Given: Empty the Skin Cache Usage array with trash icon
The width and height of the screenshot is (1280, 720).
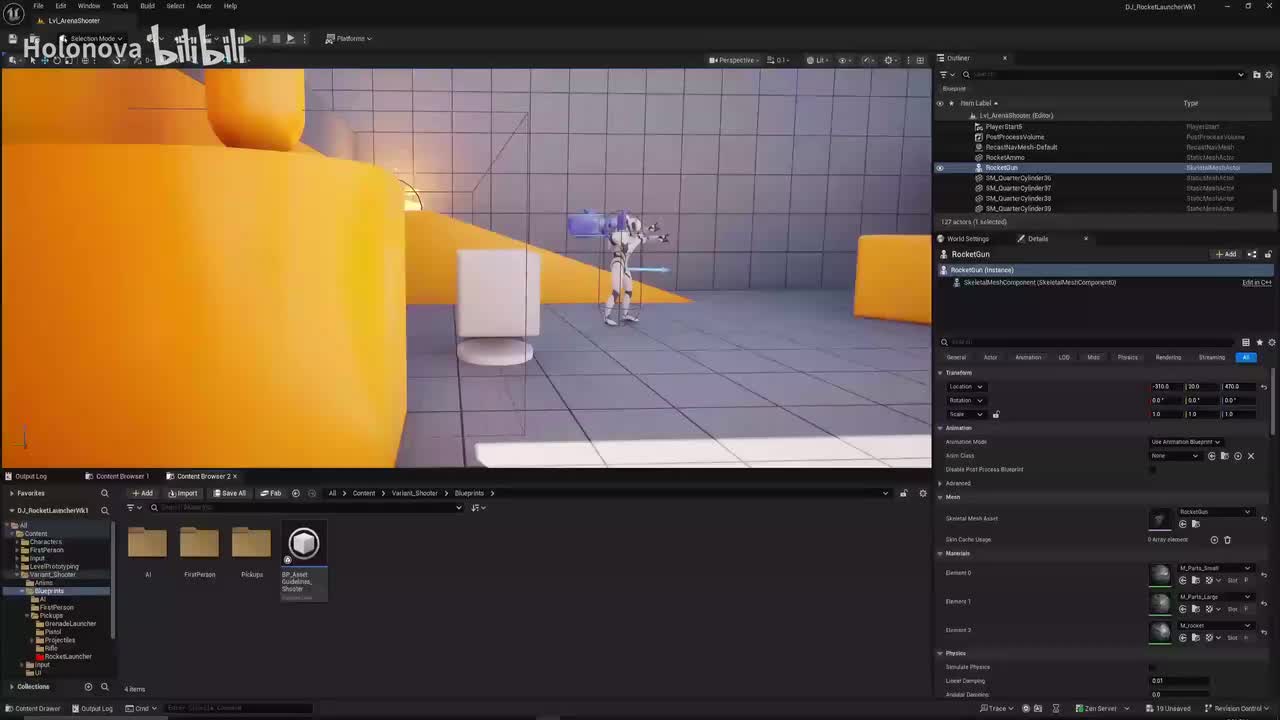Looking at the screenshot, I should pos(1227,540).
